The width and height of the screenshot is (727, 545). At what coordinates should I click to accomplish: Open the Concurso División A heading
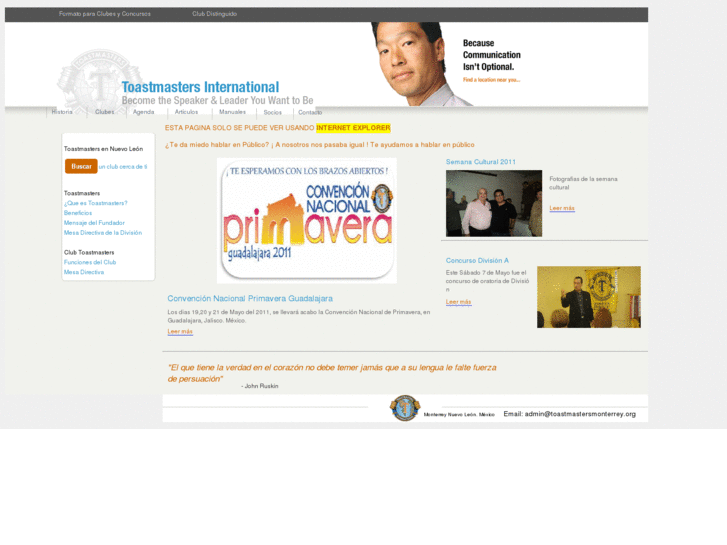click(x=477, y=261)
